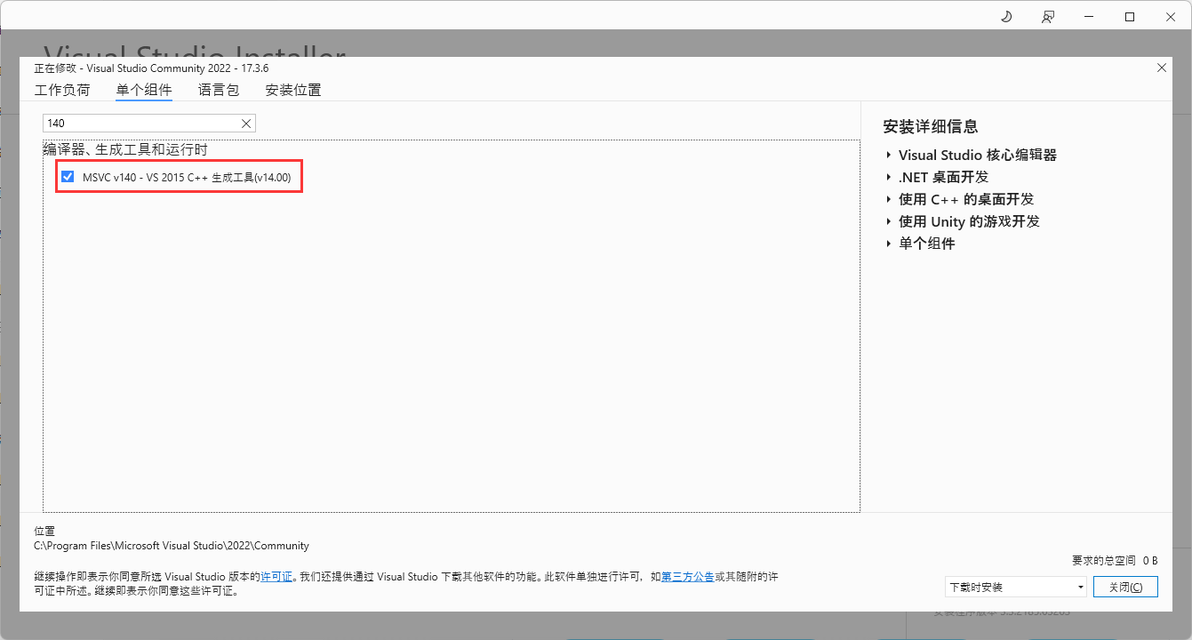Image resolution: width=1192 pixels, height=640 pixels.
Task: Expand 使用 Unity 的游戏开发 details
Action: pyautogui.click(x=888, y=221)
